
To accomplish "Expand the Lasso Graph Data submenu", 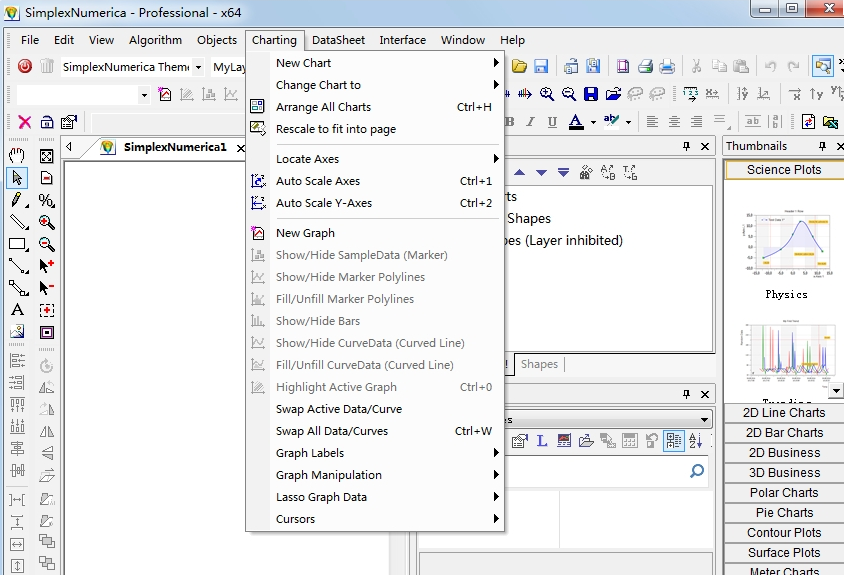I will coord(375,497).
